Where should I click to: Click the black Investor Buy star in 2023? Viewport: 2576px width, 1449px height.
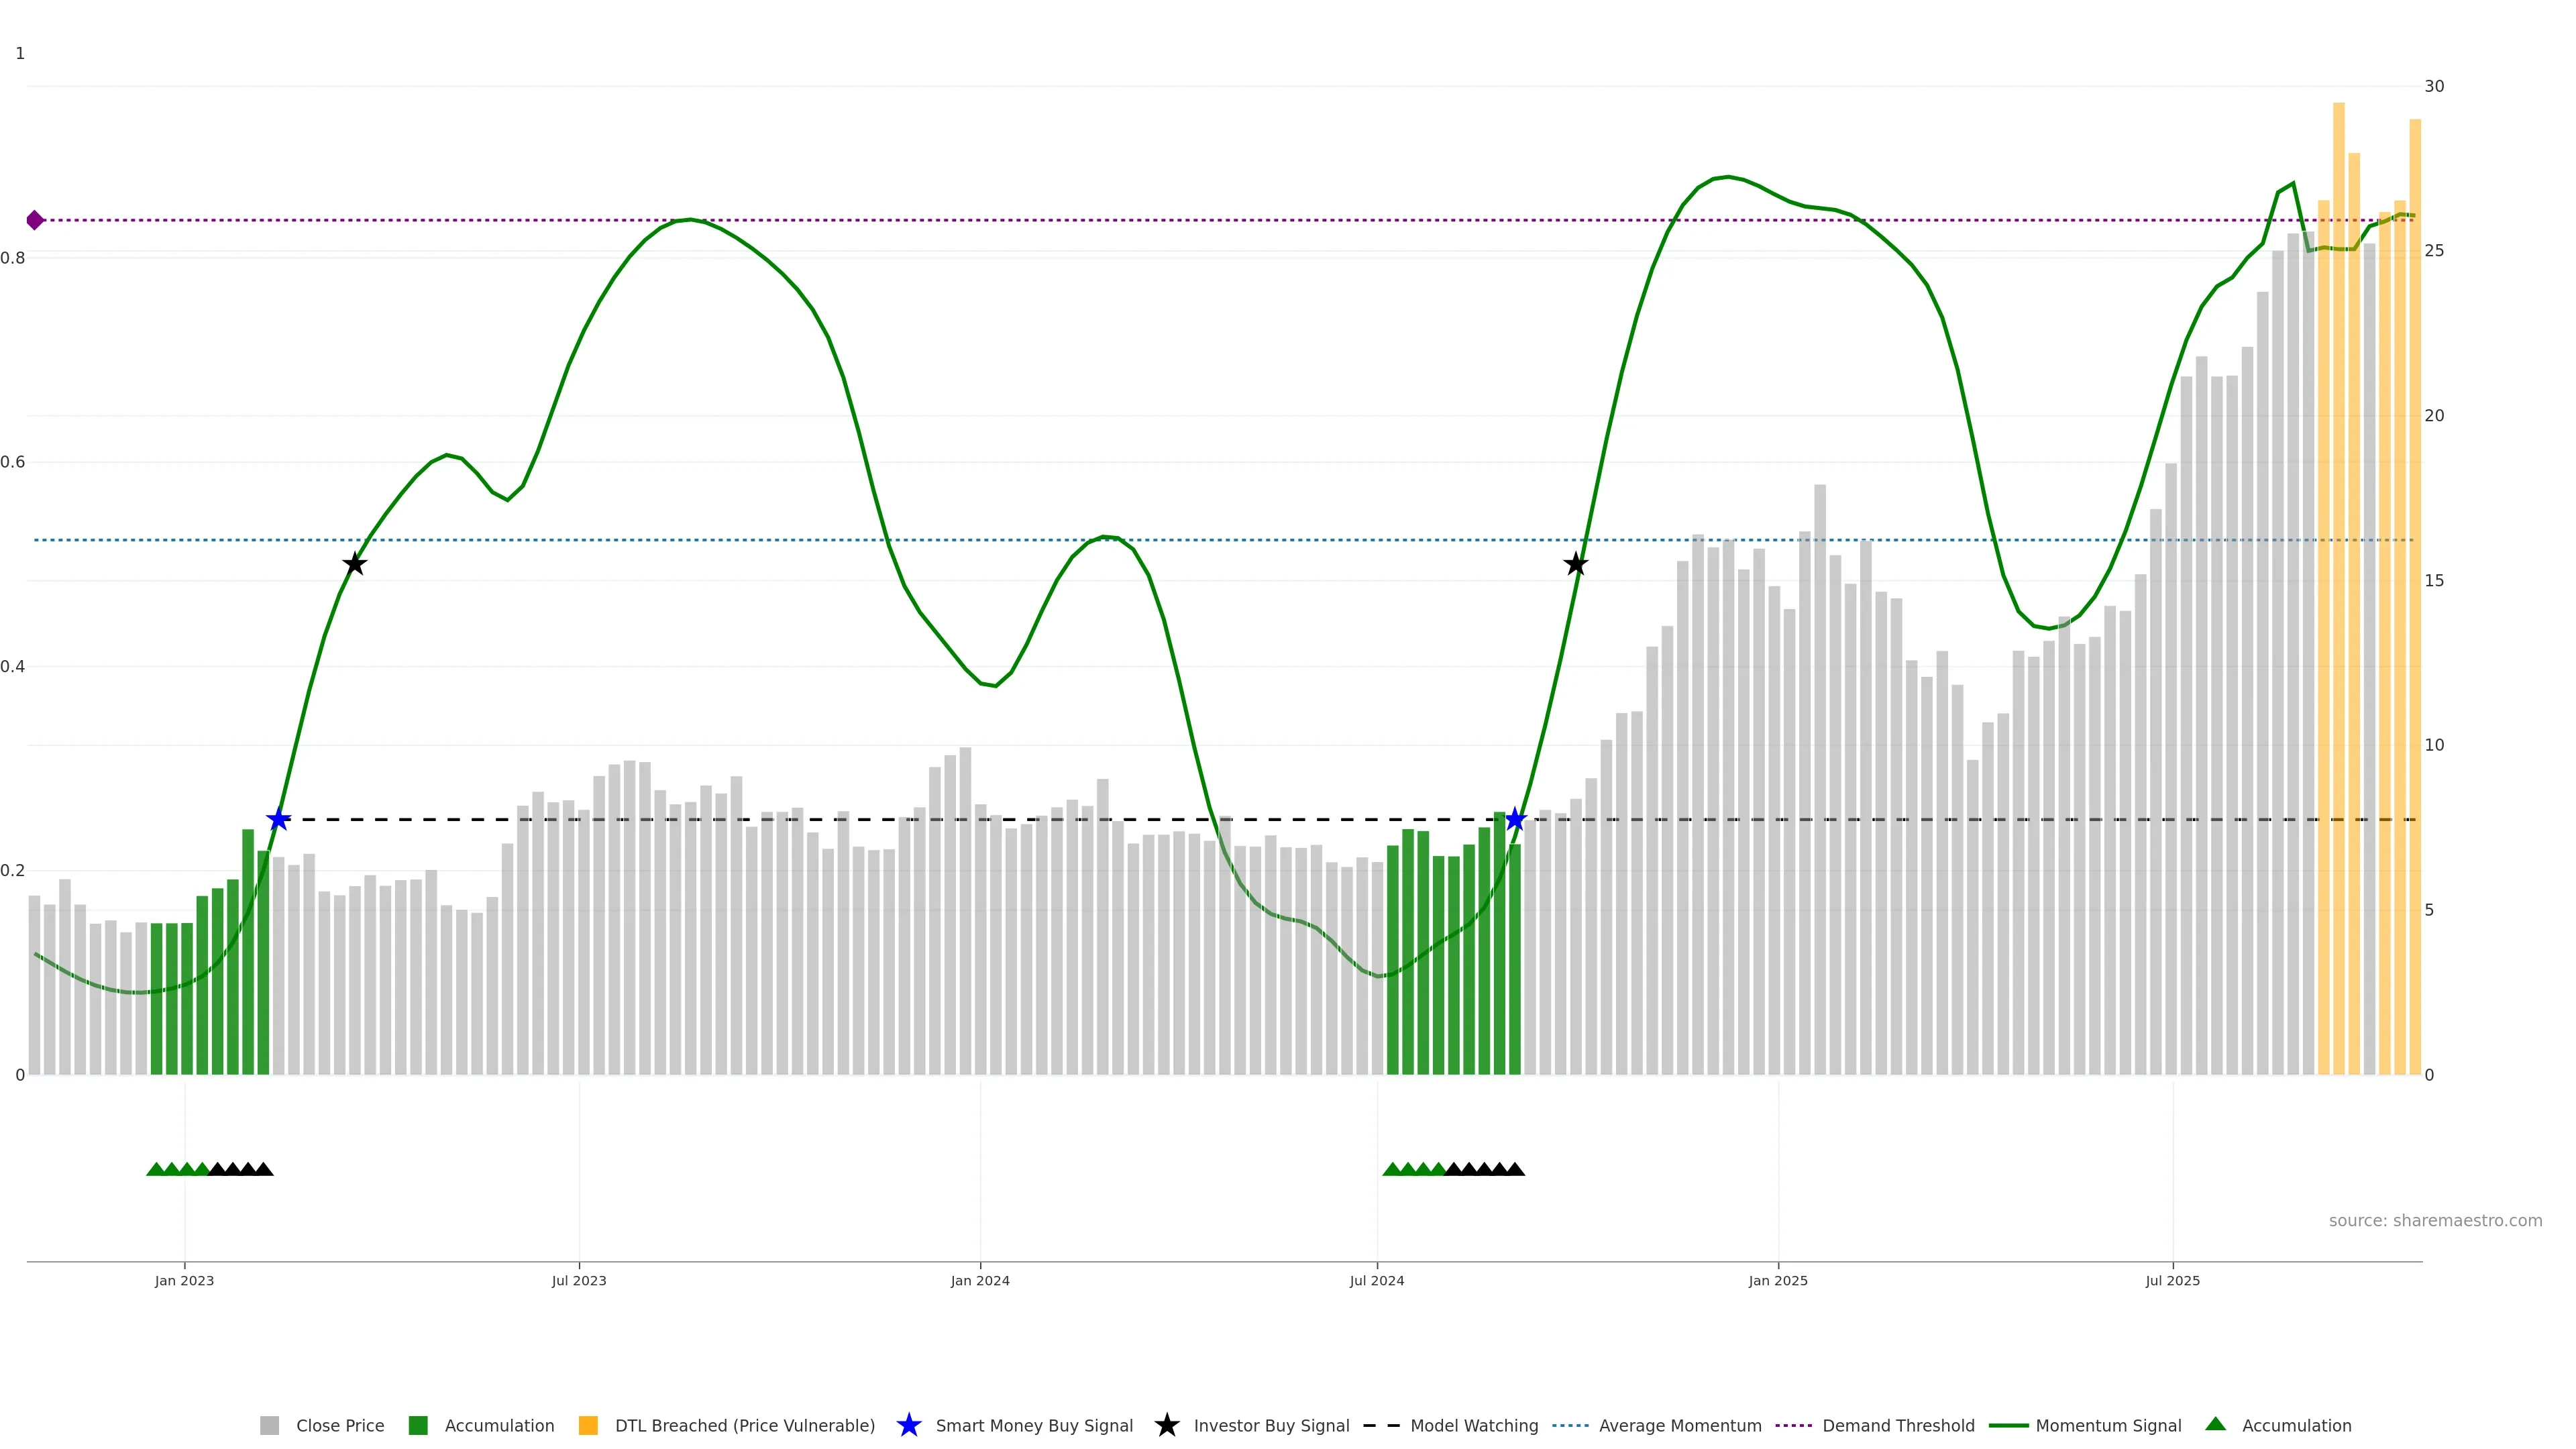pyautogui.click(x=354, y=564)
